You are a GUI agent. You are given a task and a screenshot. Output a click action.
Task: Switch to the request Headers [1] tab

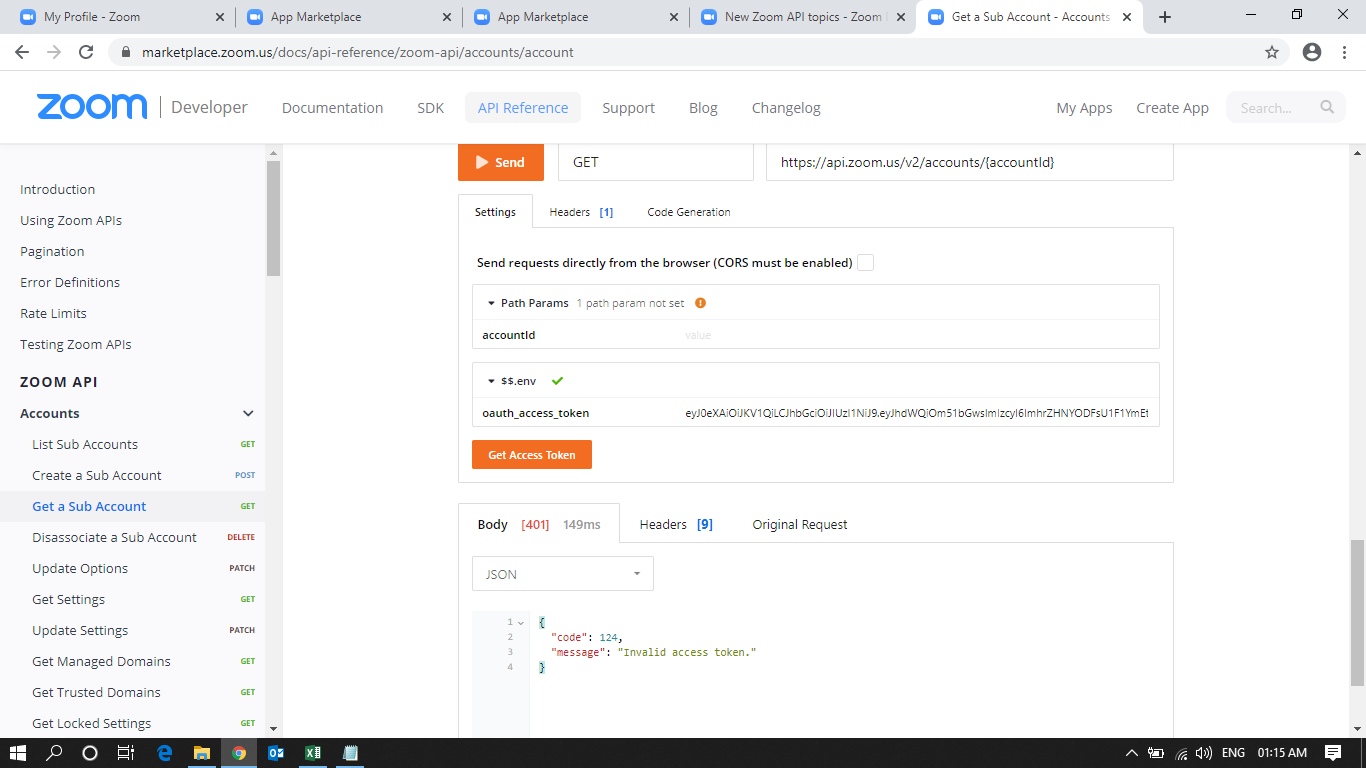pyautogui.click(x=581, y=212)
